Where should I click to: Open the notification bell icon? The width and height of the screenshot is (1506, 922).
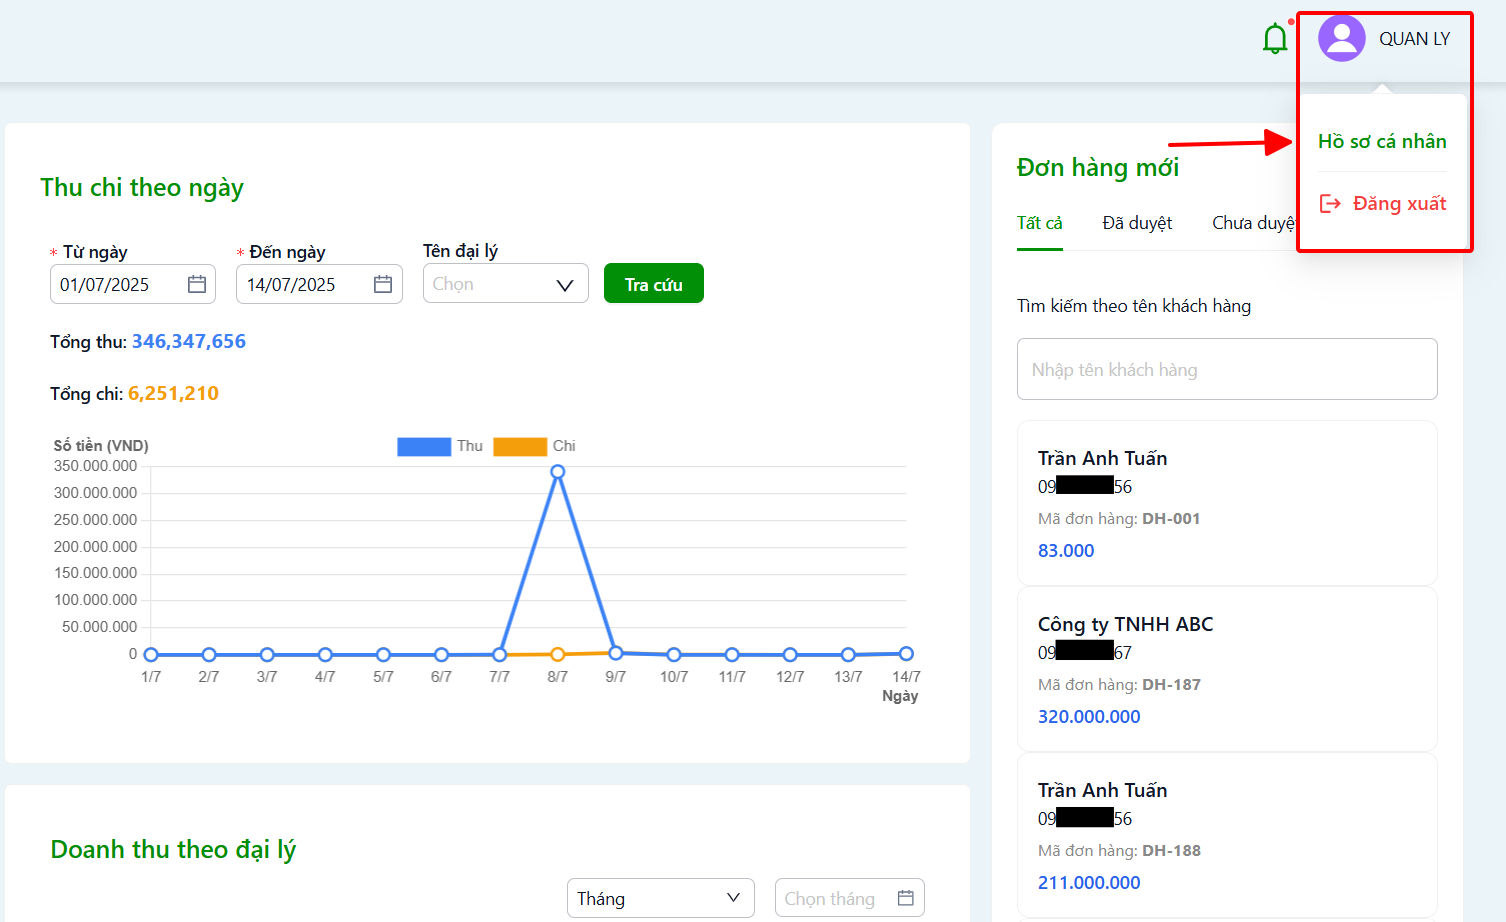click(1275, 39)
